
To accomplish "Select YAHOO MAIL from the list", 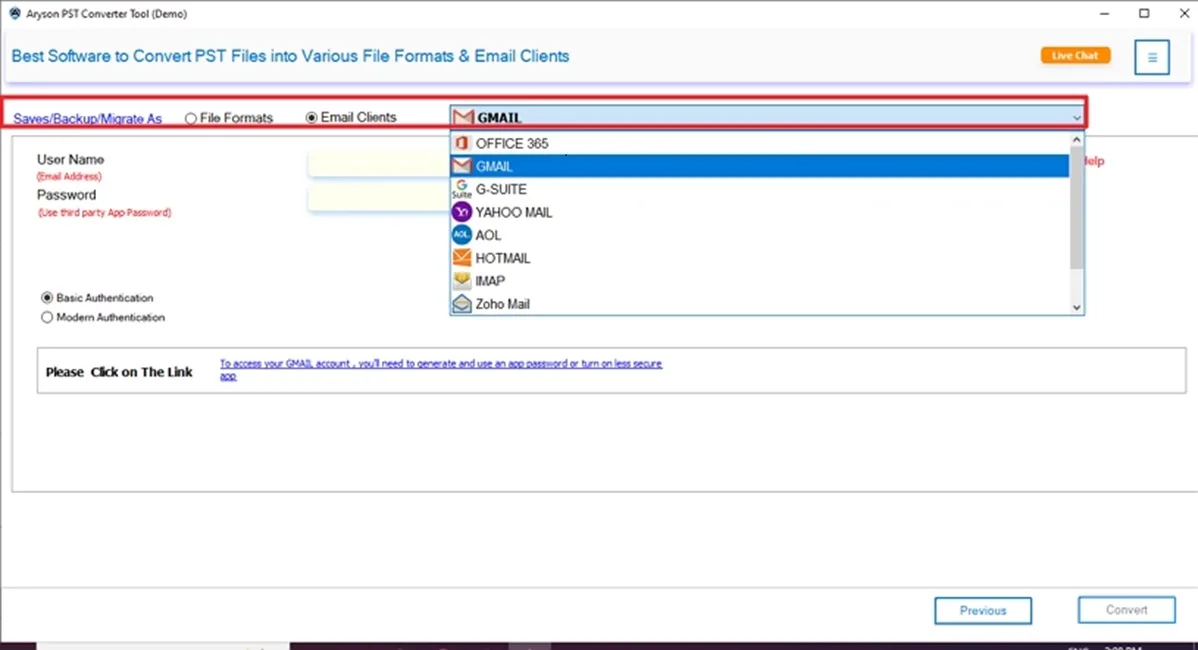I will 759,212.
